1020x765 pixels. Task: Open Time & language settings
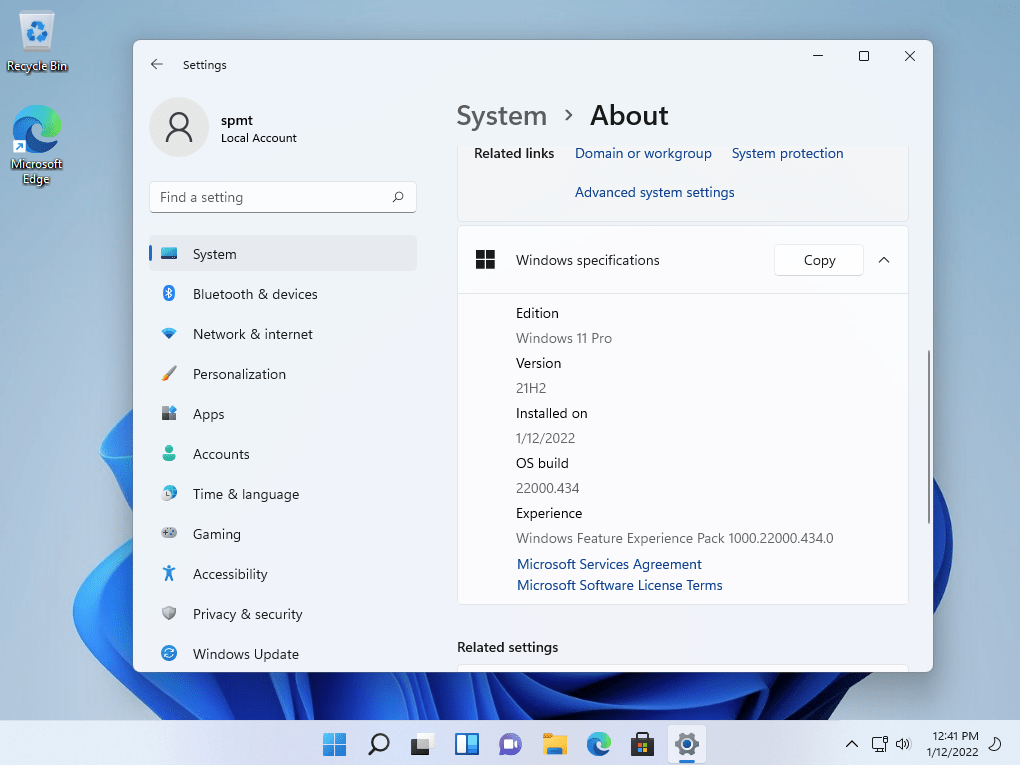pos(283,494)
